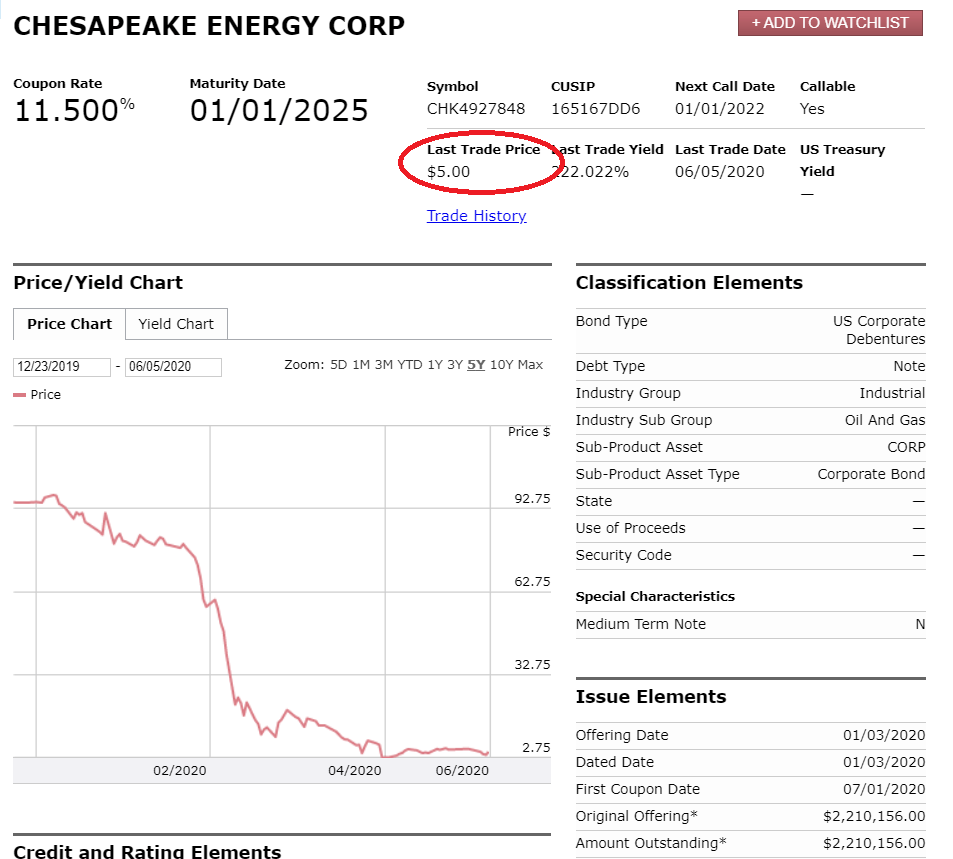Click the 02/2020 label on chart axis
The width and height of the screenshot is (953, 859).
(180, 771)
